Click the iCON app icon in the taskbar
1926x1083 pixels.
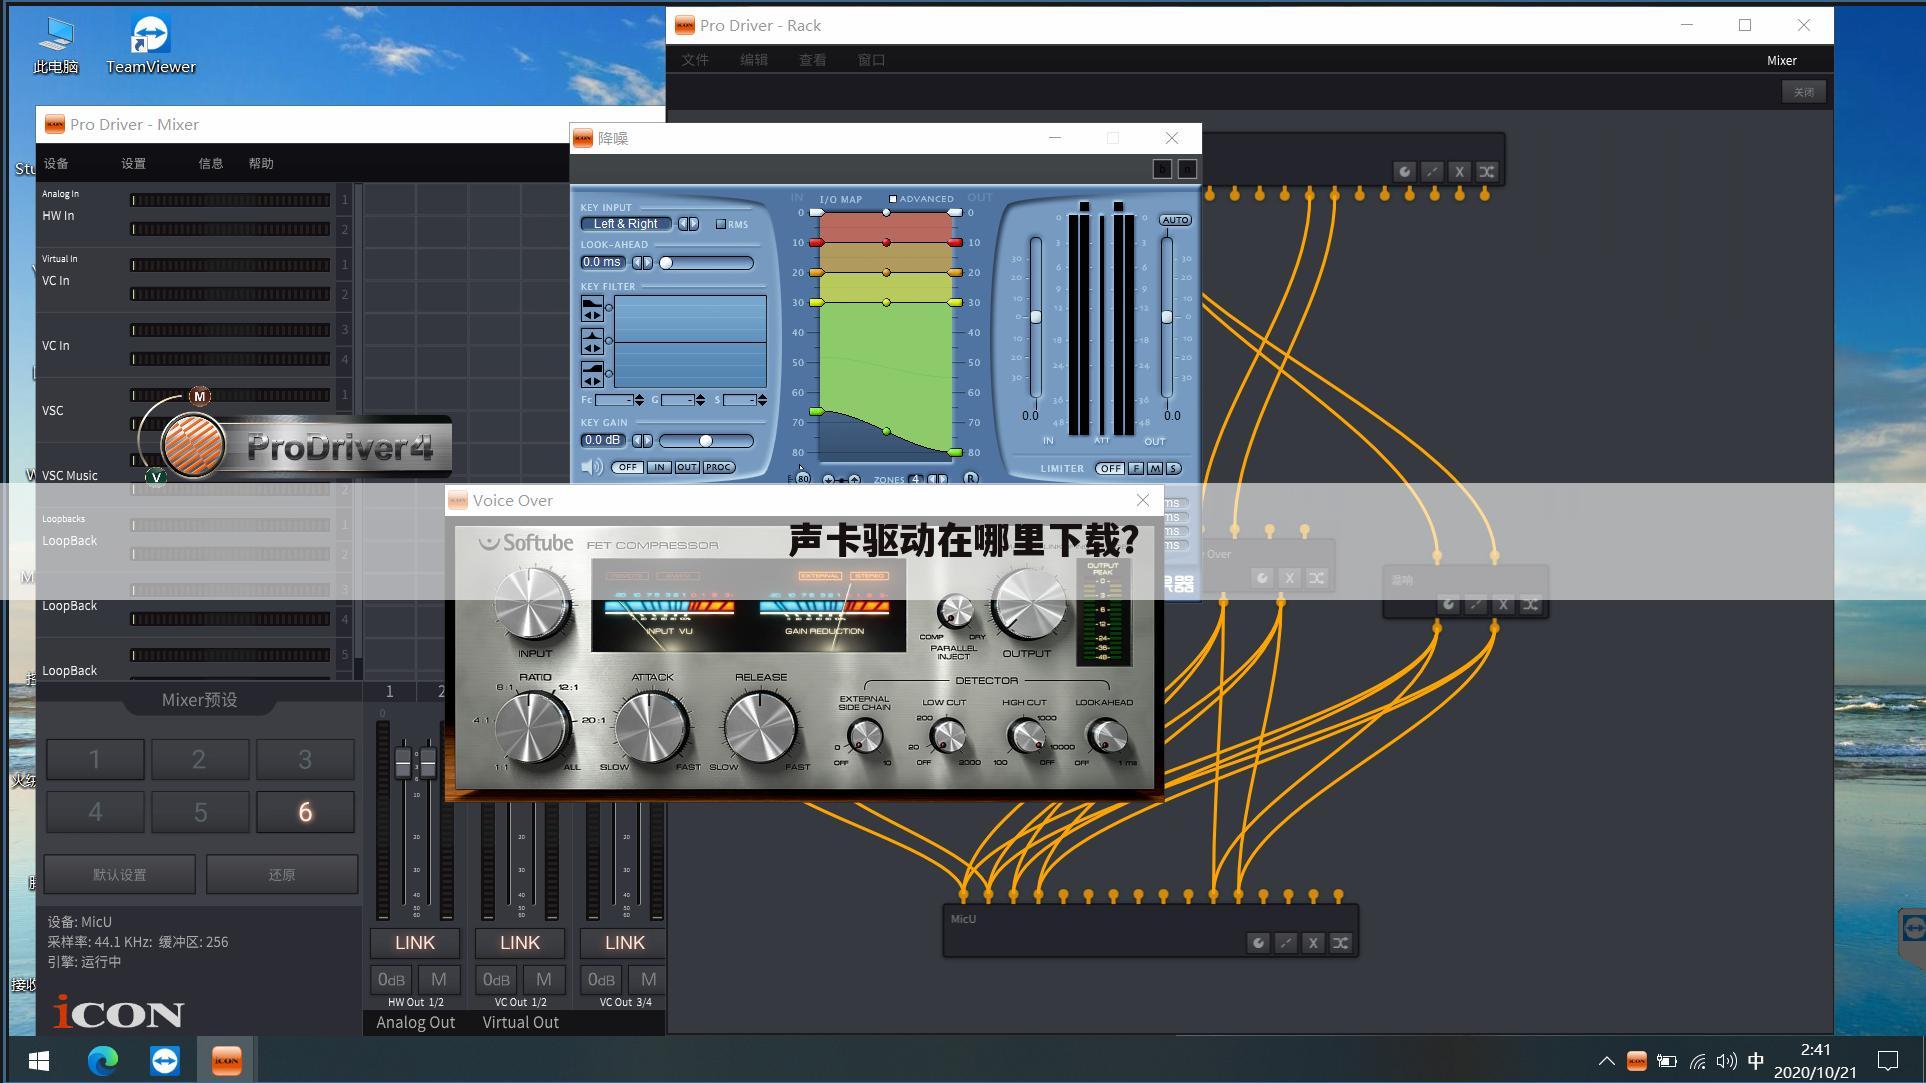click(x=227, y=1060)
